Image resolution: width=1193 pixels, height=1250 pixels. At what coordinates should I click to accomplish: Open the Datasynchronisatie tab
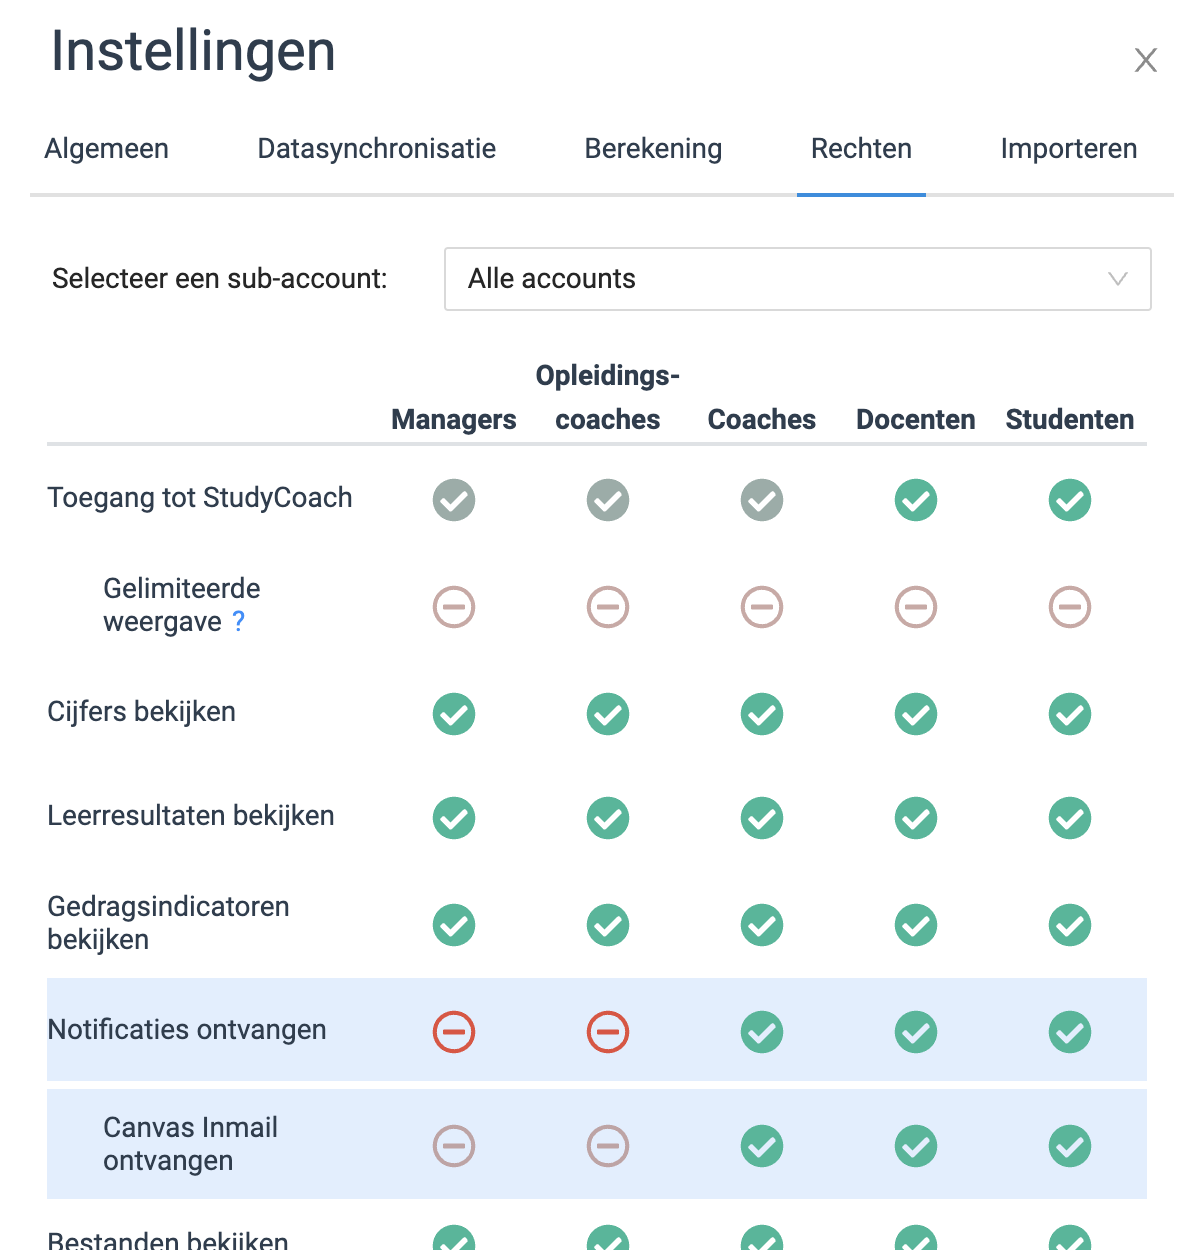(x=377, y=149)
